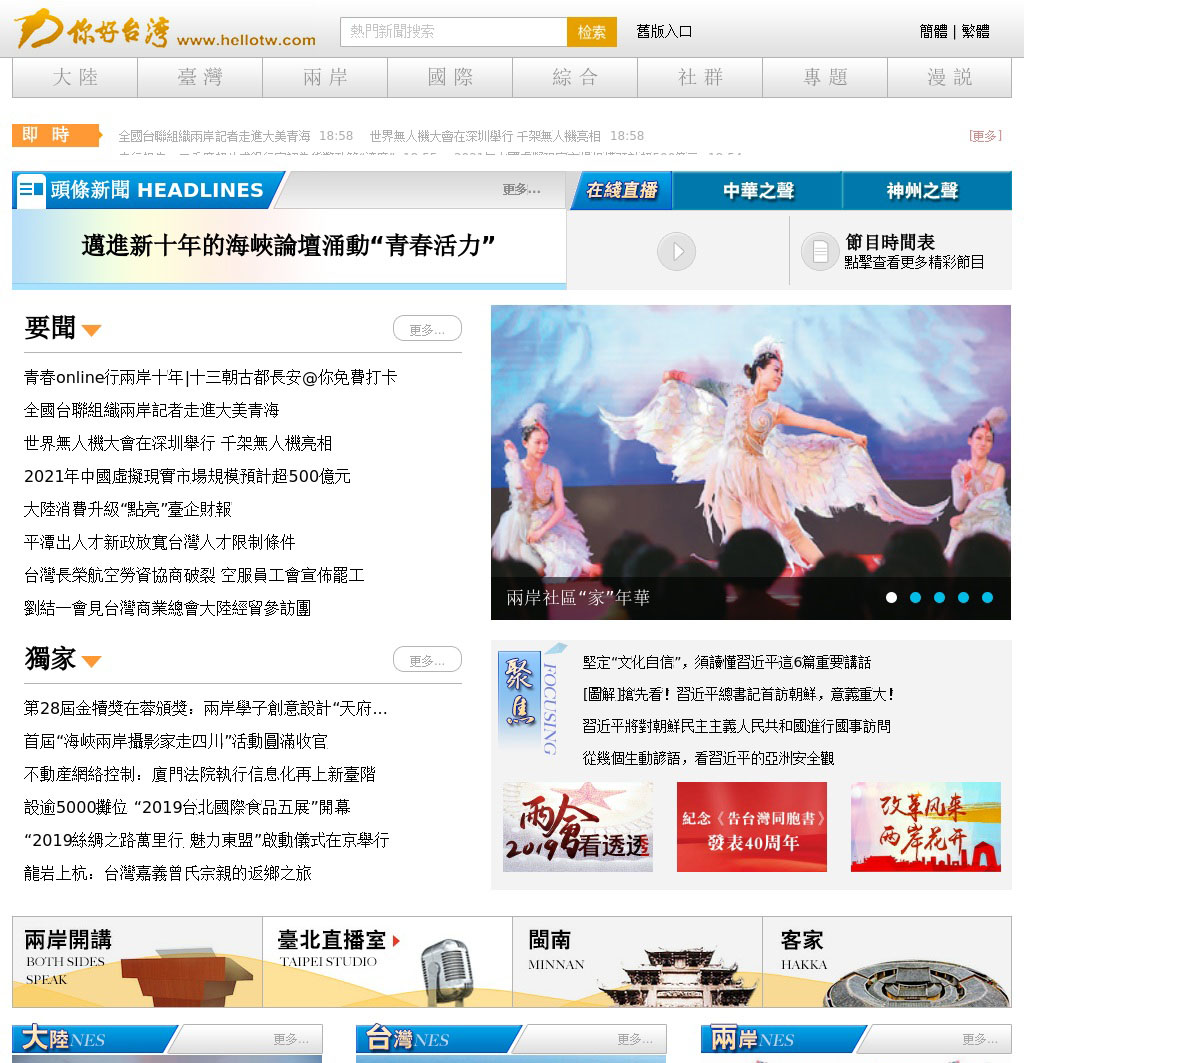Open article 台灣長榮航空勞資協商破裂
The height and width of the screenshot is (1063, 1200).
(194, 576)
